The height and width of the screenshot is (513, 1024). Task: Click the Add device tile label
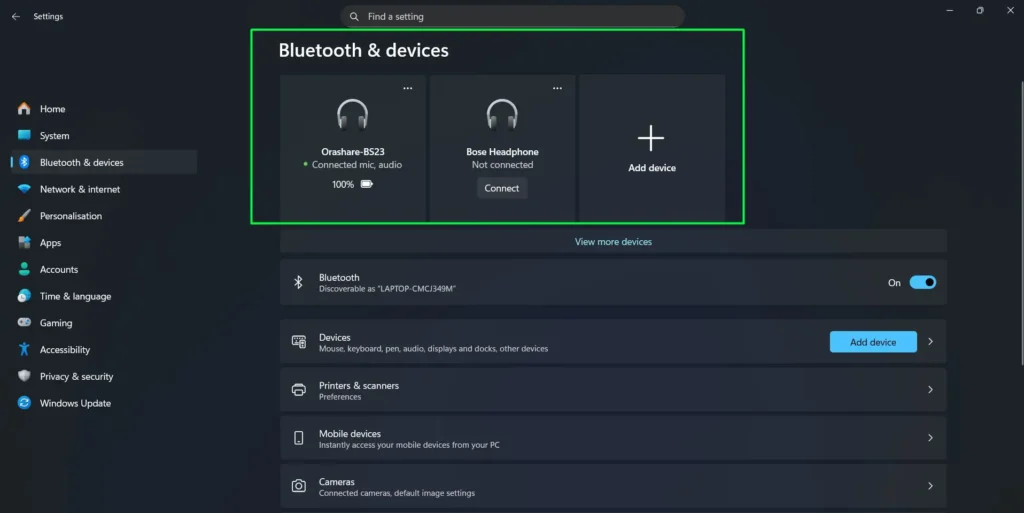tap(652, 168)
